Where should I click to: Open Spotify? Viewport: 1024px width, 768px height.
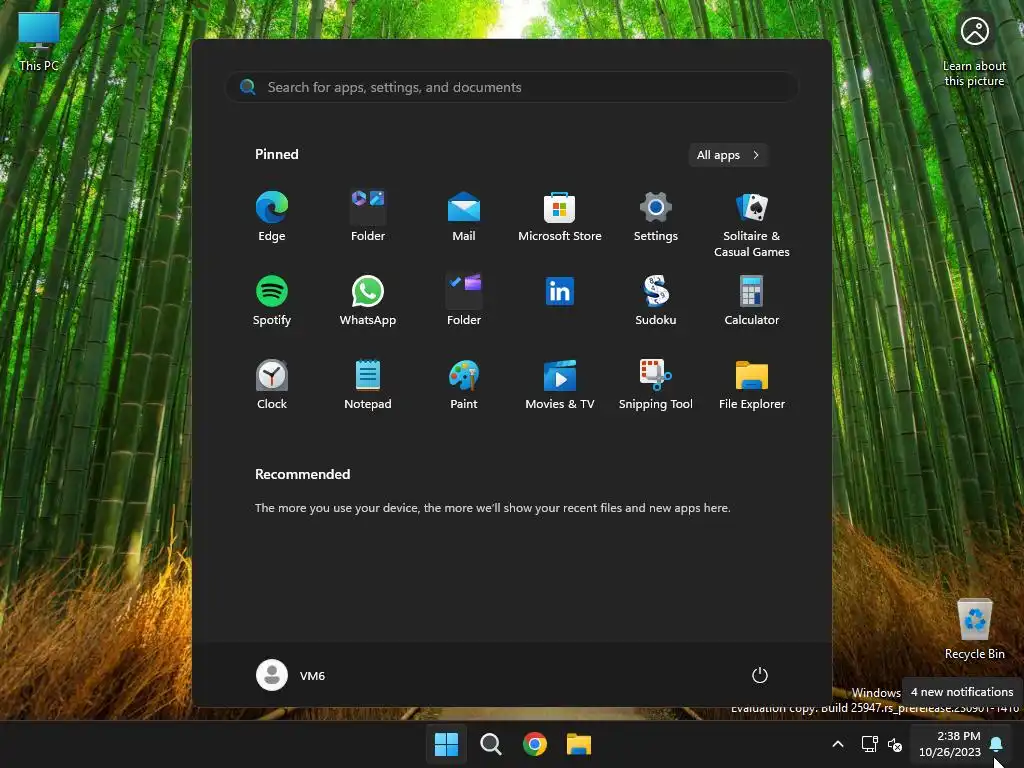(272, 300)
